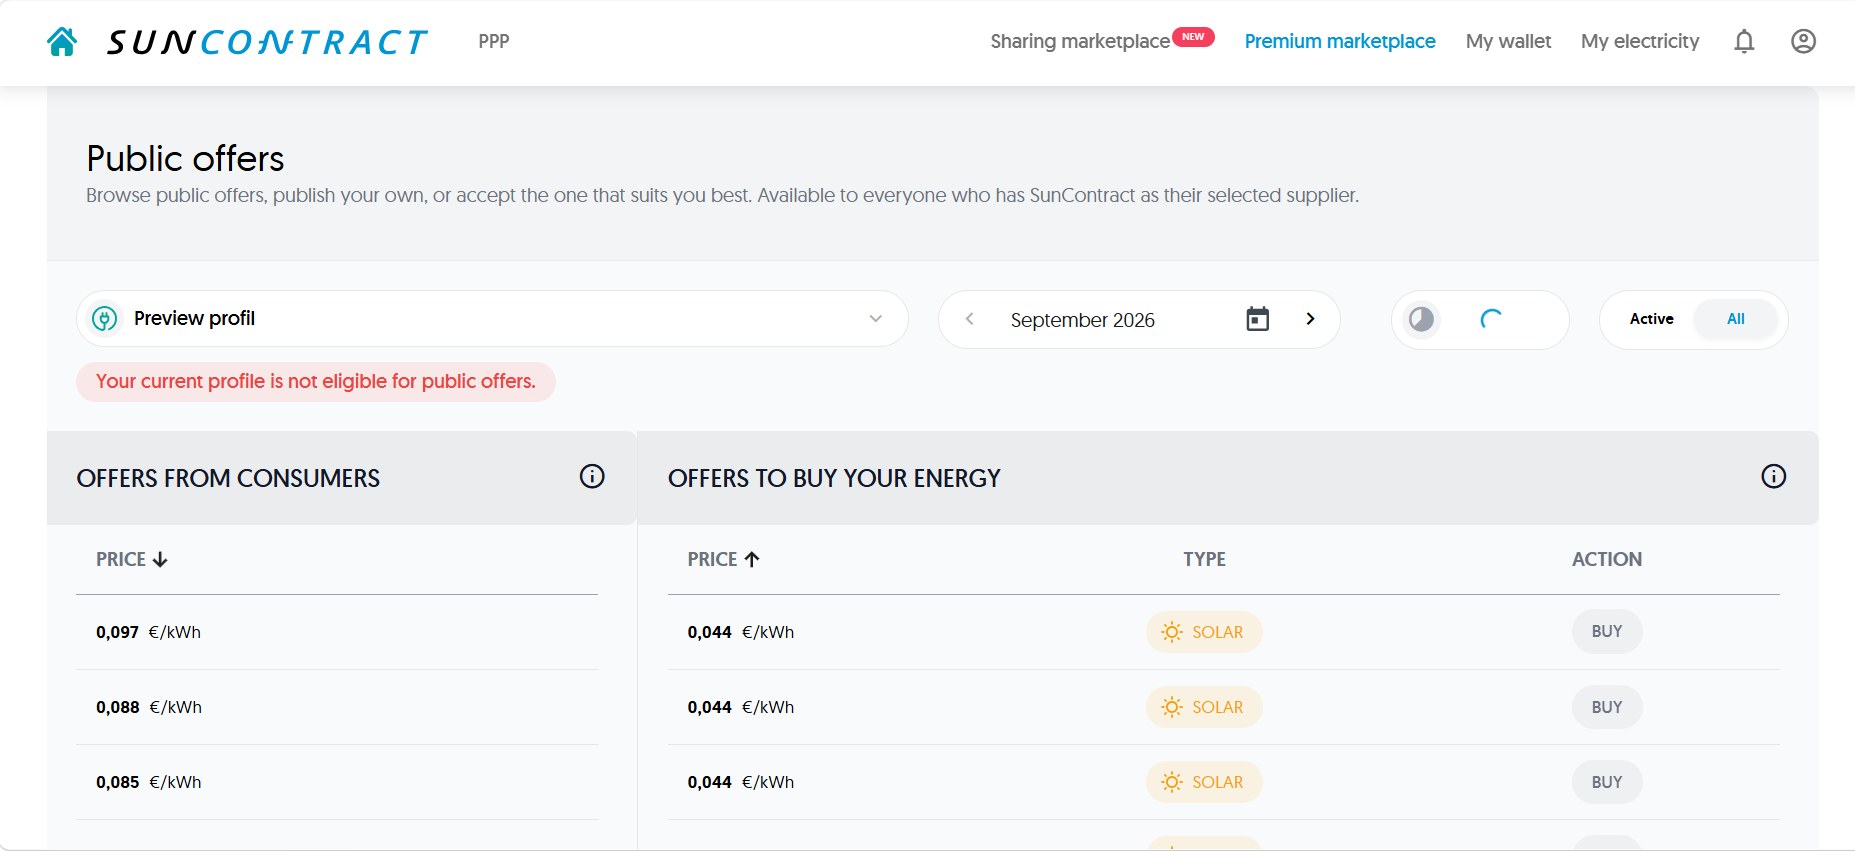Sort consumer offers by Price descending
The width and height of the screenshot is (1855, 851).
tap(132, 559)
